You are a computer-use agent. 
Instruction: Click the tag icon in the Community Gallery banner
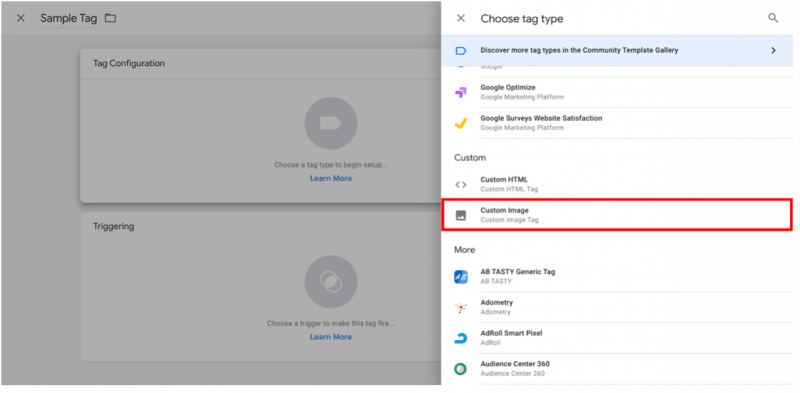pos(461,51)
